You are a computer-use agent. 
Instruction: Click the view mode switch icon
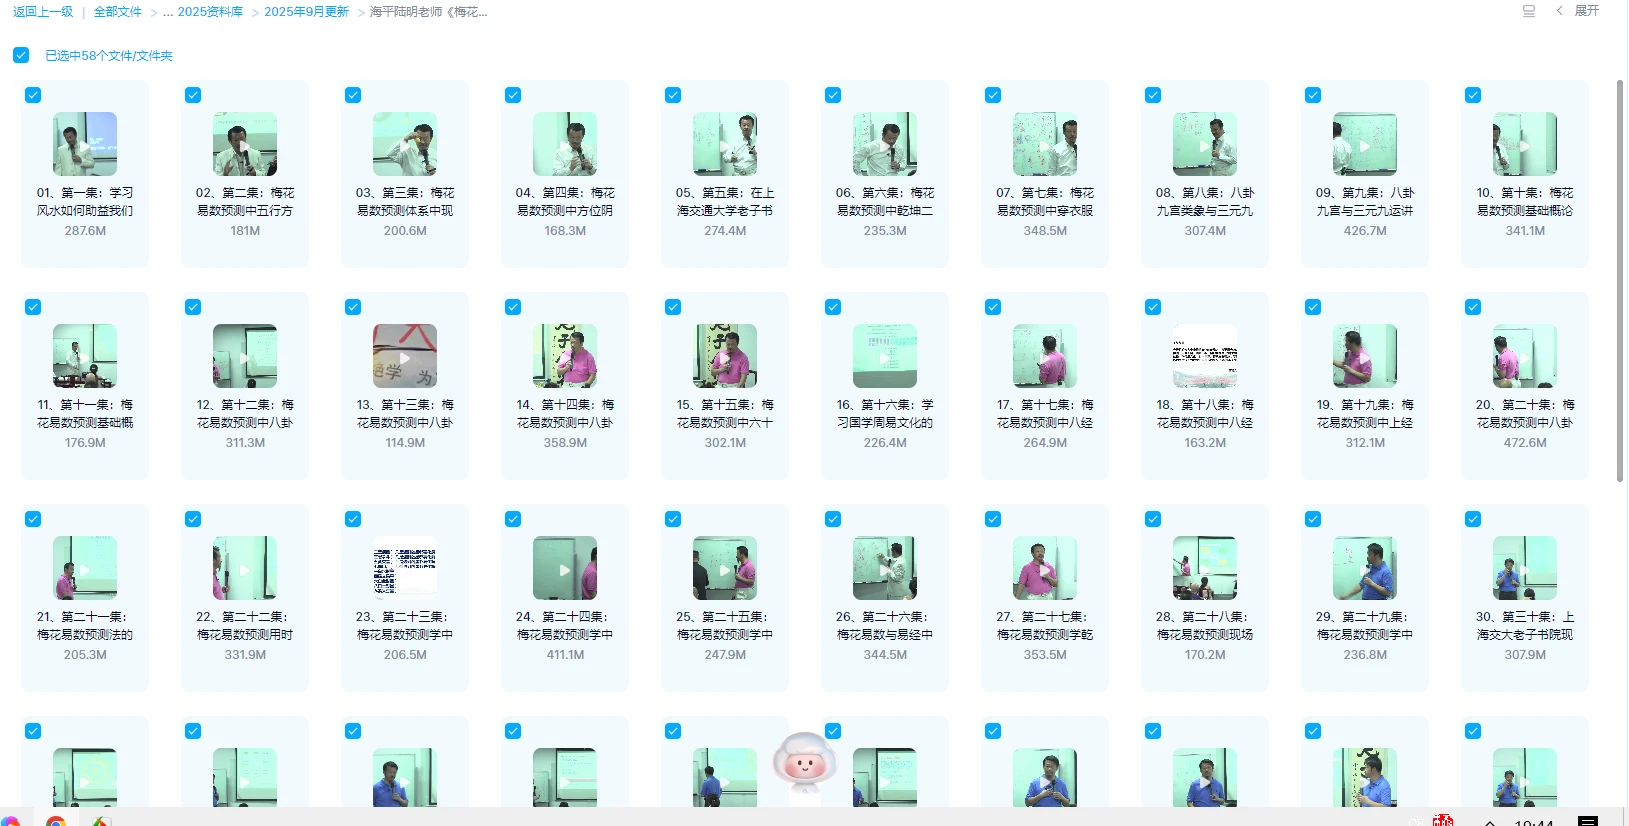(x=1528, y=11)
